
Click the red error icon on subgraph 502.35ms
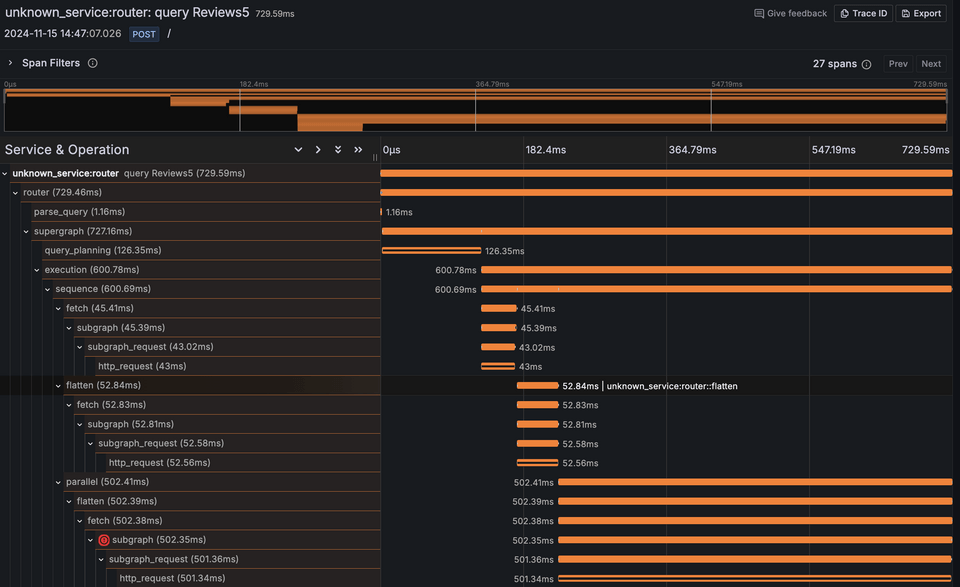[x=104, y=540]
